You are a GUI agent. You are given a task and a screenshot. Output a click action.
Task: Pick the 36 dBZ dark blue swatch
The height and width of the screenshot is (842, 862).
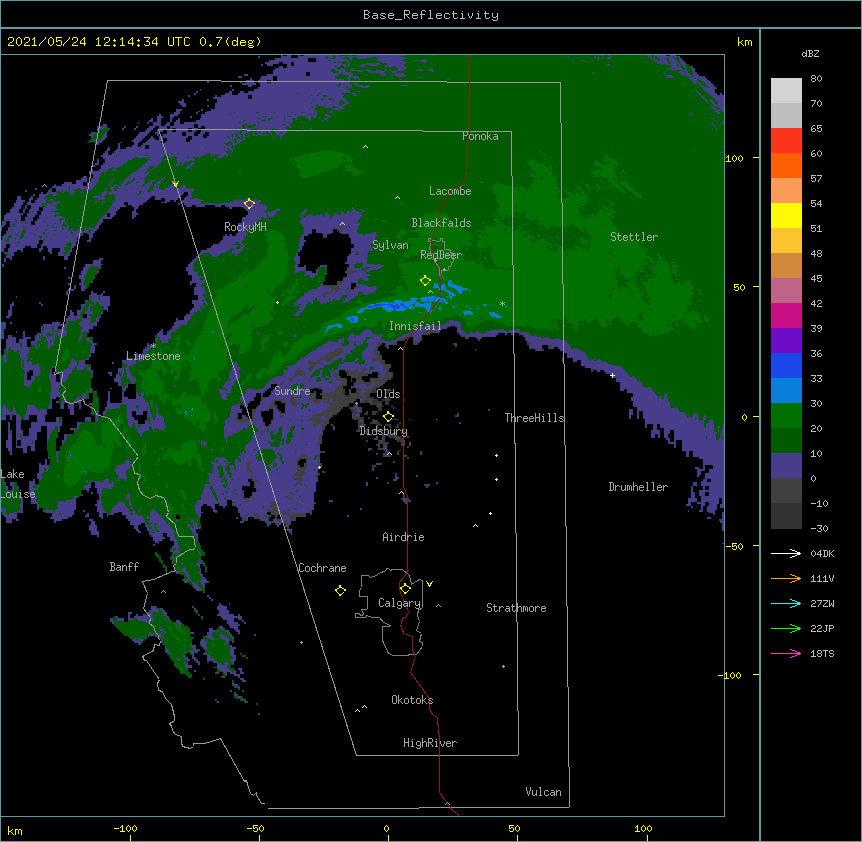[786, 365]
